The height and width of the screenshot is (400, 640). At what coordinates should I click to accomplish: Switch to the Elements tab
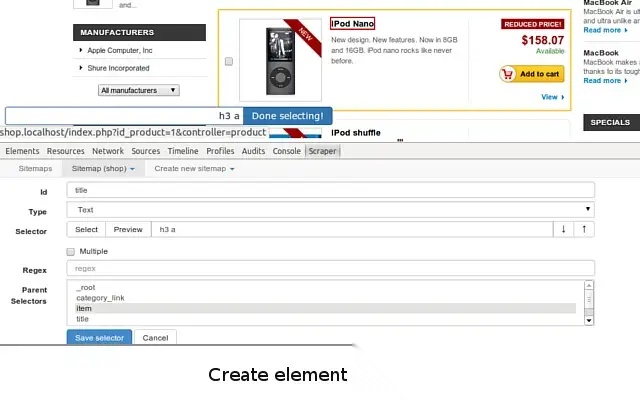click(22, 151)
